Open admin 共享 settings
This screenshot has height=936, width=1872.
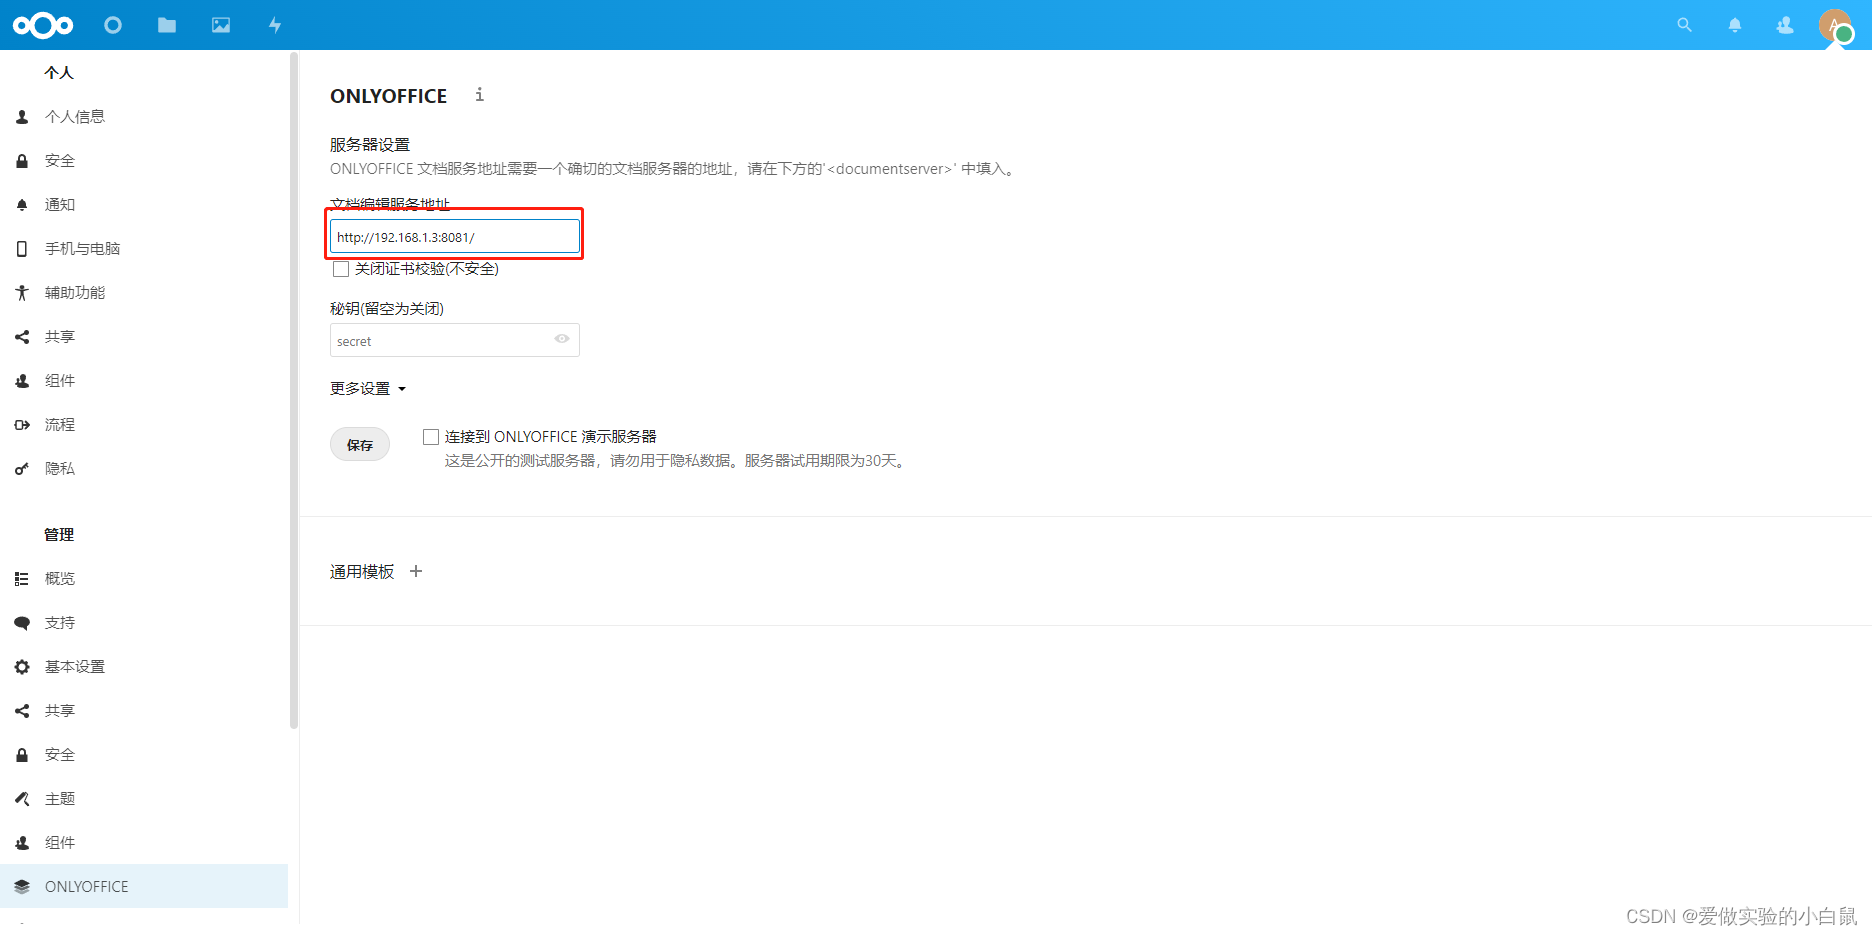click(144, 711)
